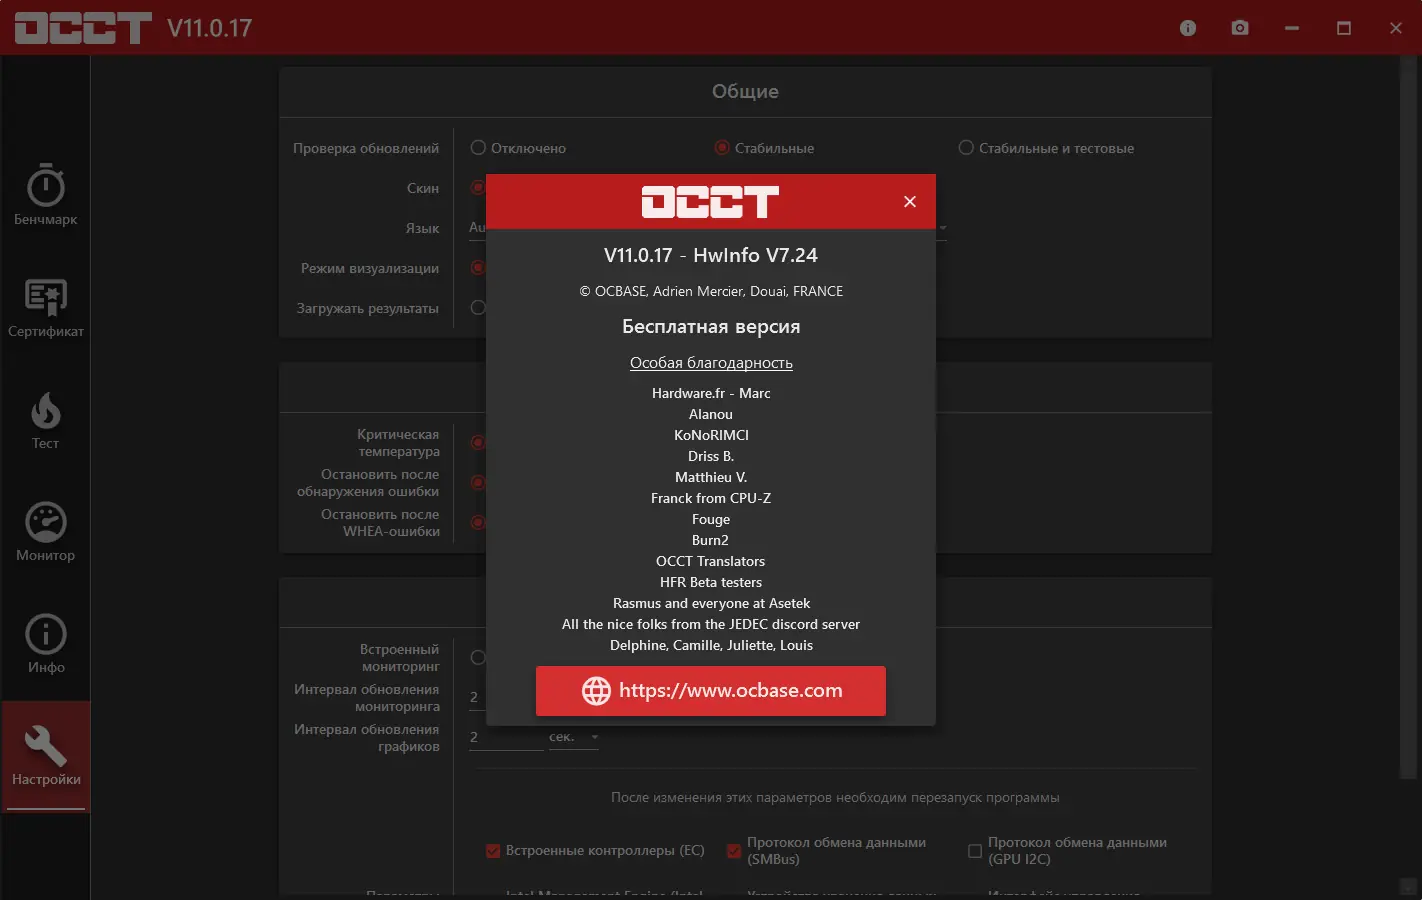The height and width of the screenshot is (900, 1422).
Task: Click the JEDEC discord server credit line
Action: (x=711, y=624)
